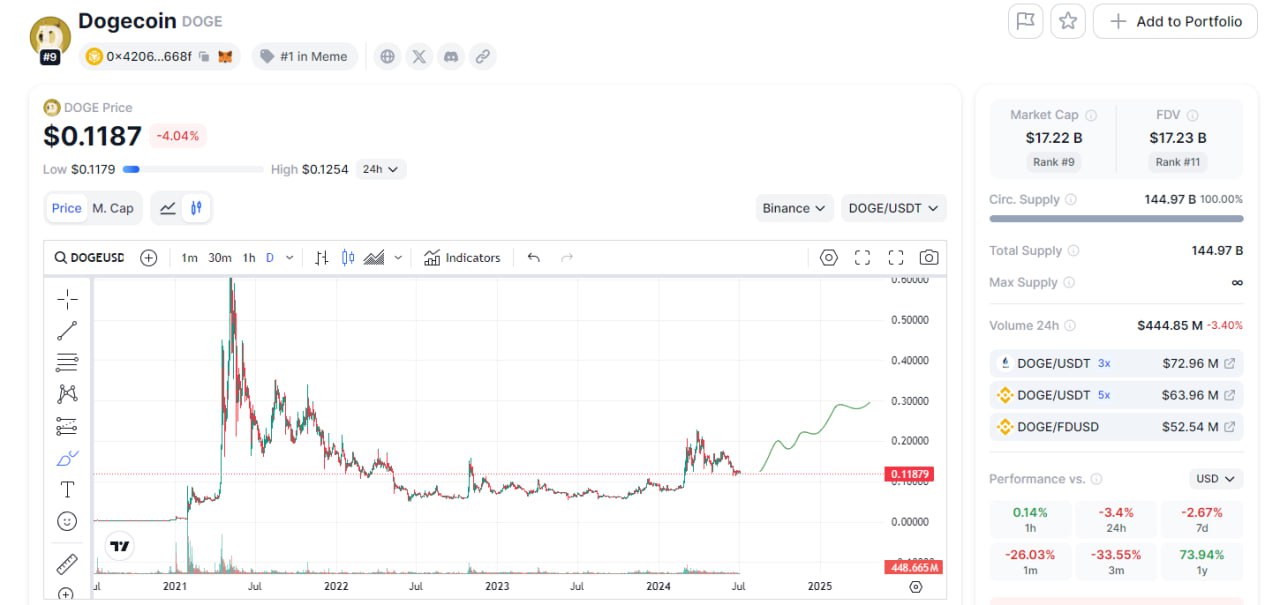Open the Indicators menu
This screenshot has height=605, width=1280.
click(462, 258)
